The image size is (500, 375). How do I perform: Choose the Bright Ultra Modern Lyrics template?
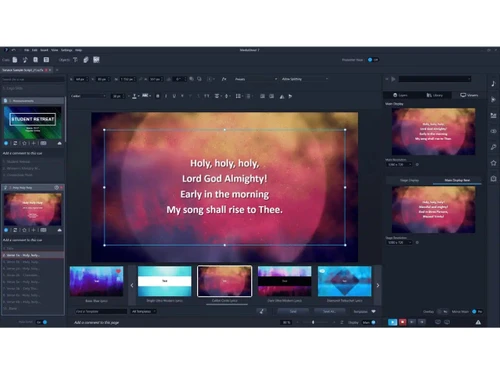165,281
